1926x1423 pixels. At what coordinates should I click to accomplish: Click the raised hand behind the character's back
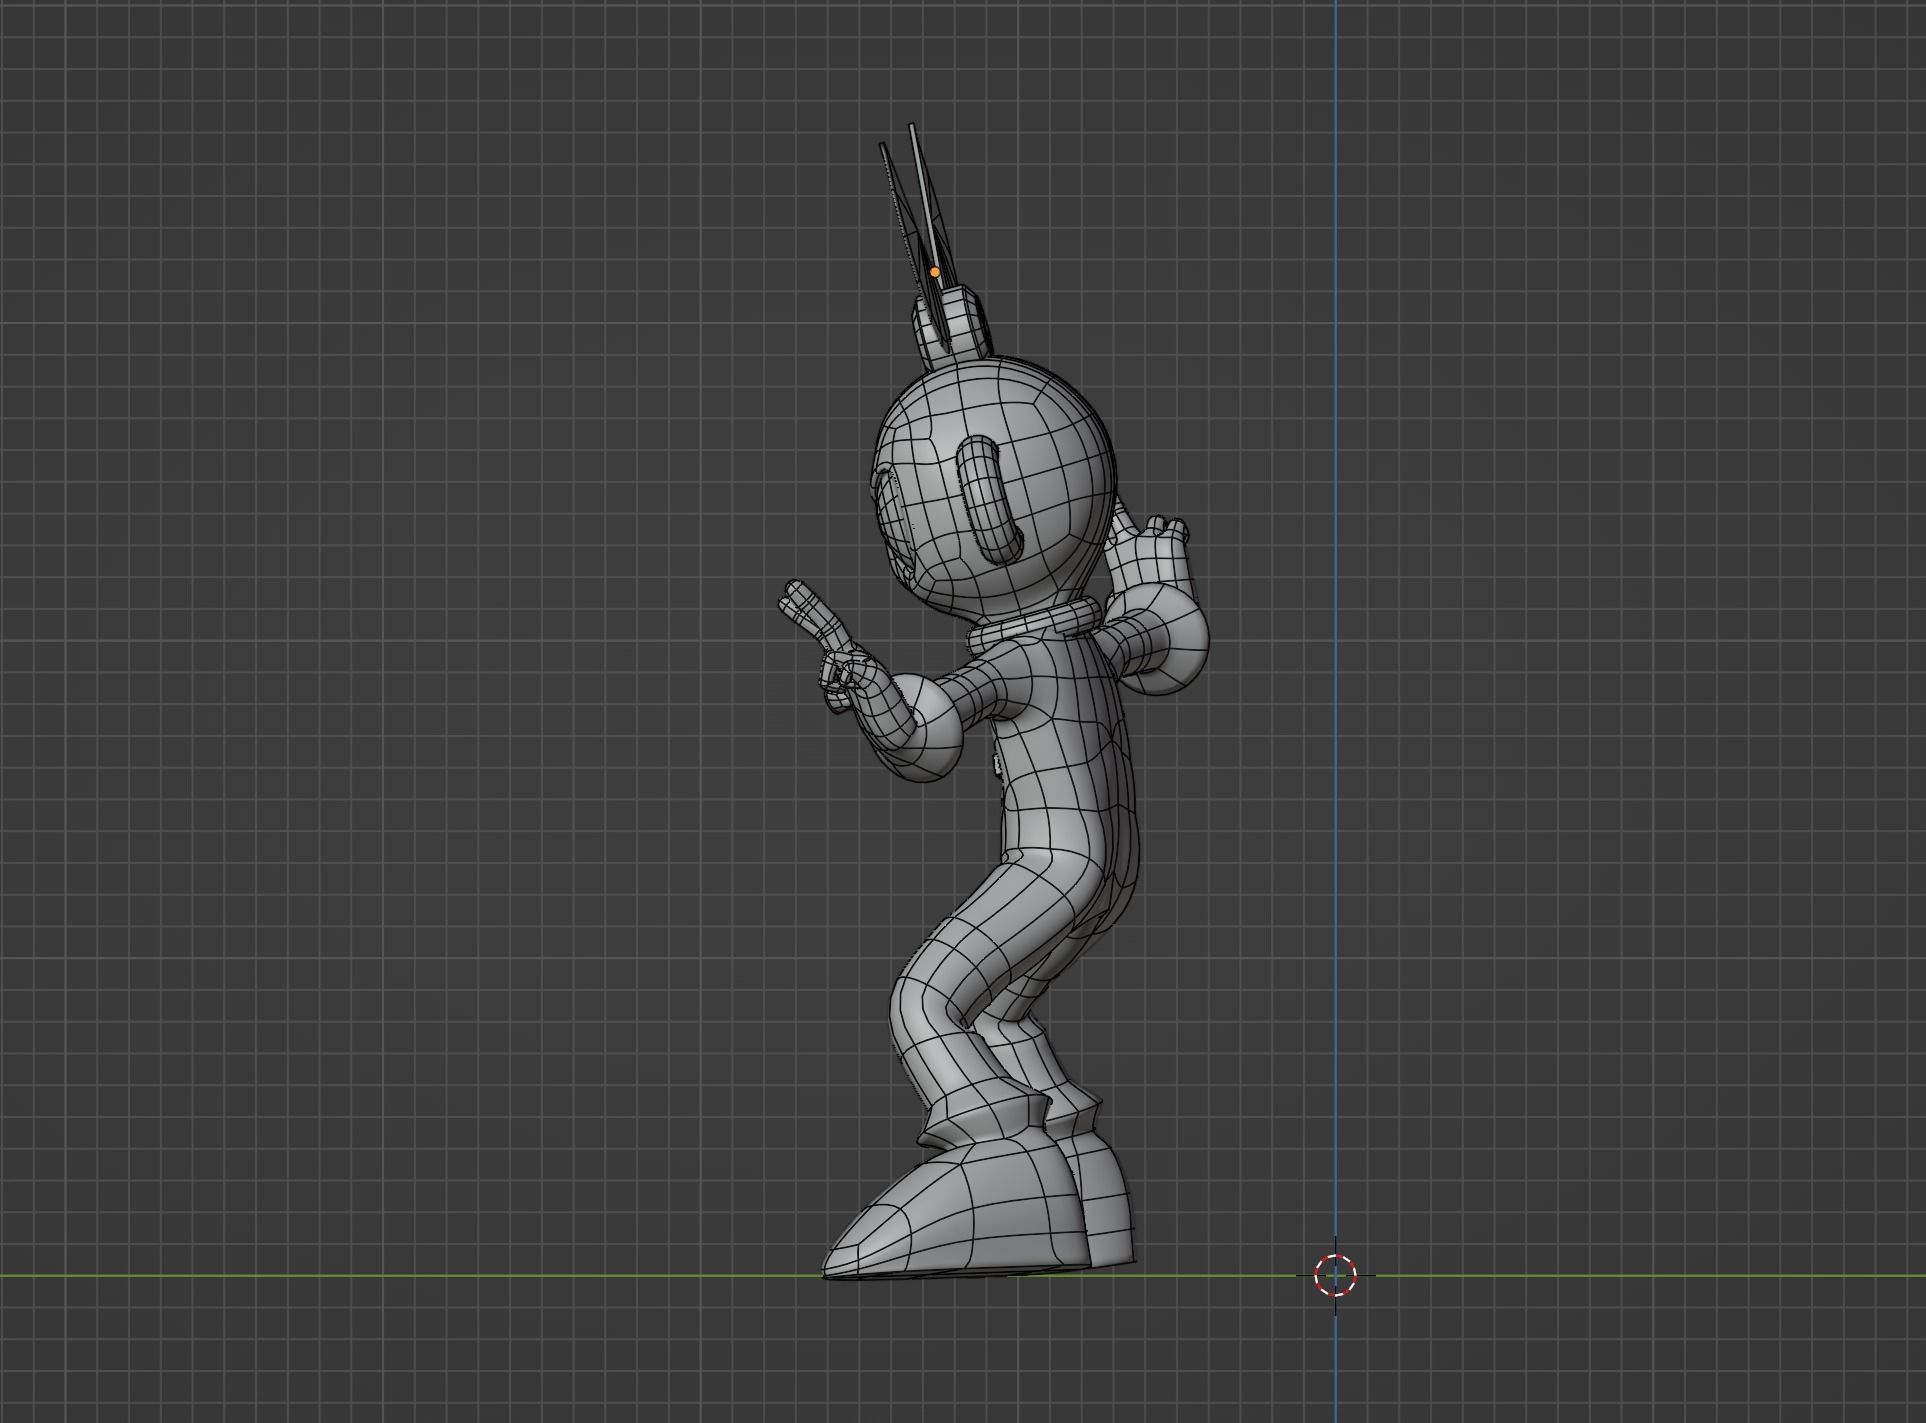1150,554
